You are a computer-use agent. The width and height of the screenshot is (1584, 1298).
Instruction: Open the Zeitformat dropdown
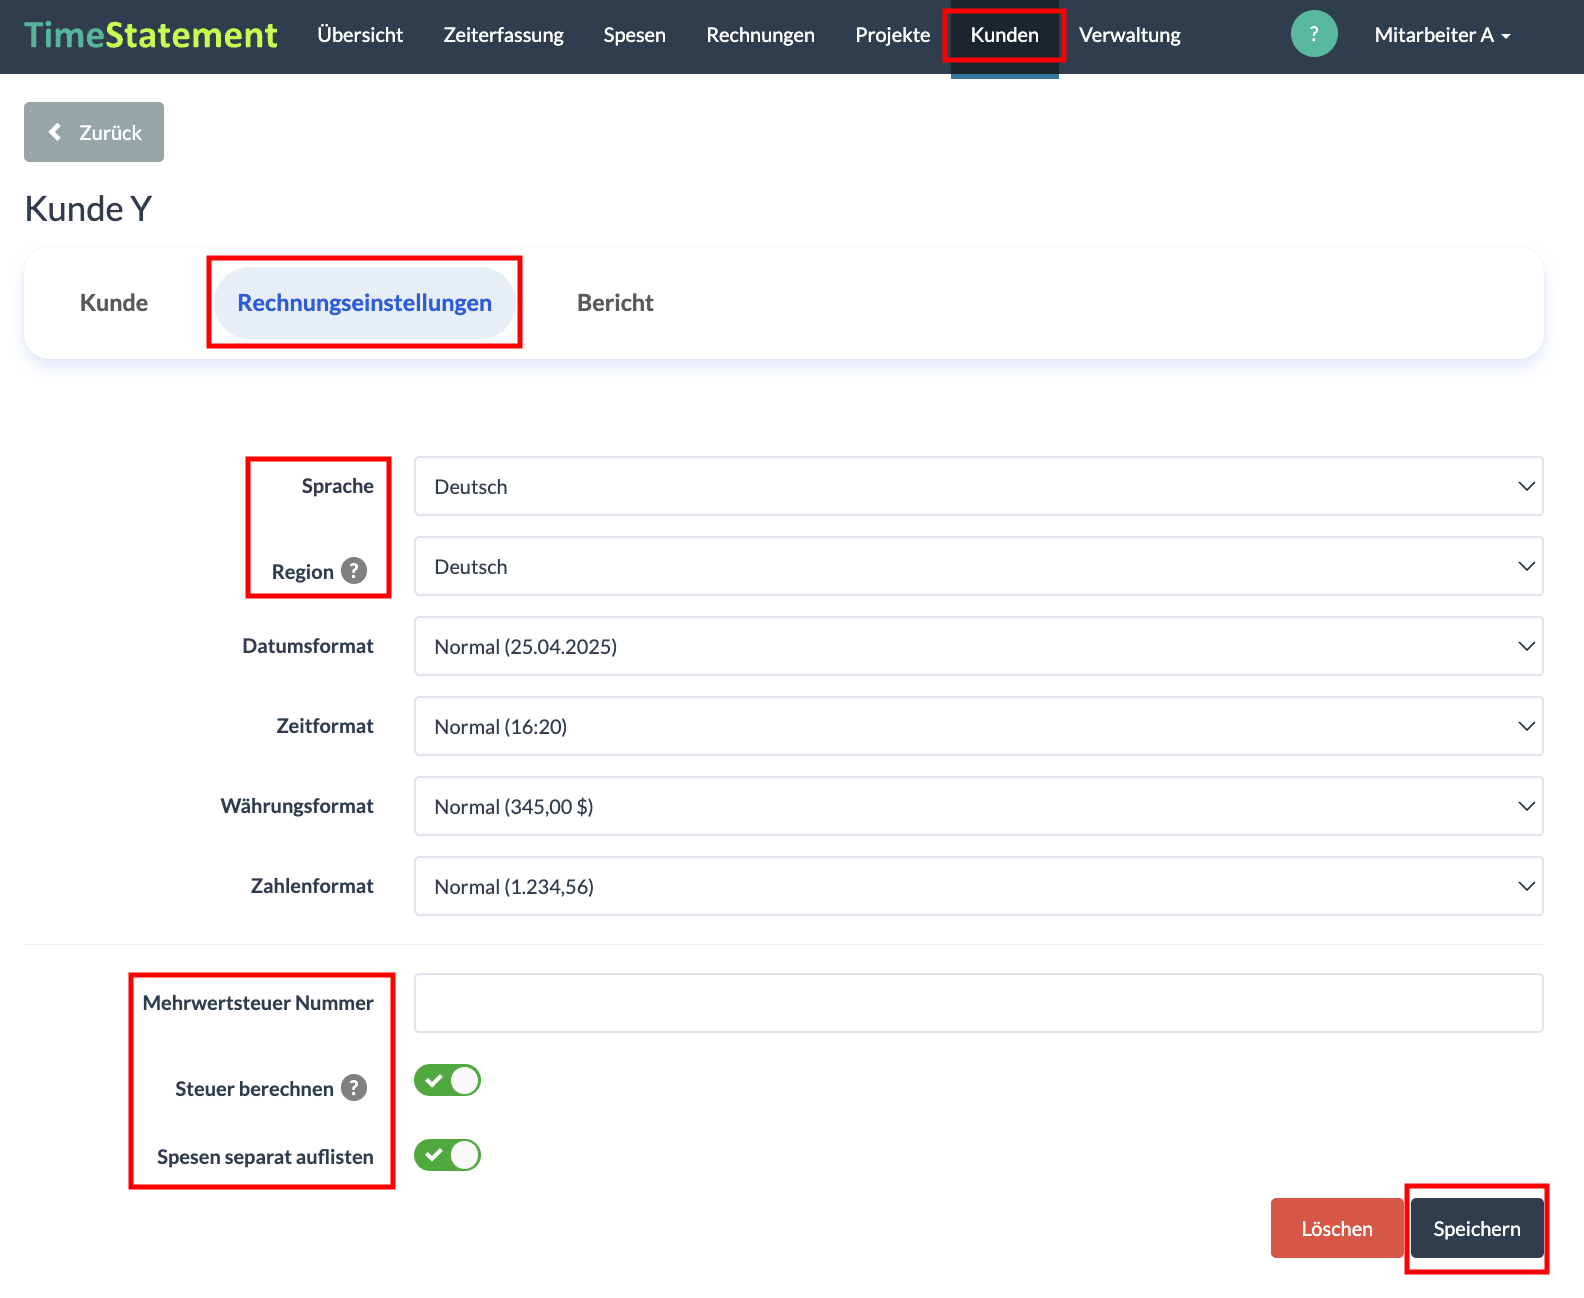tap(978, 726)
